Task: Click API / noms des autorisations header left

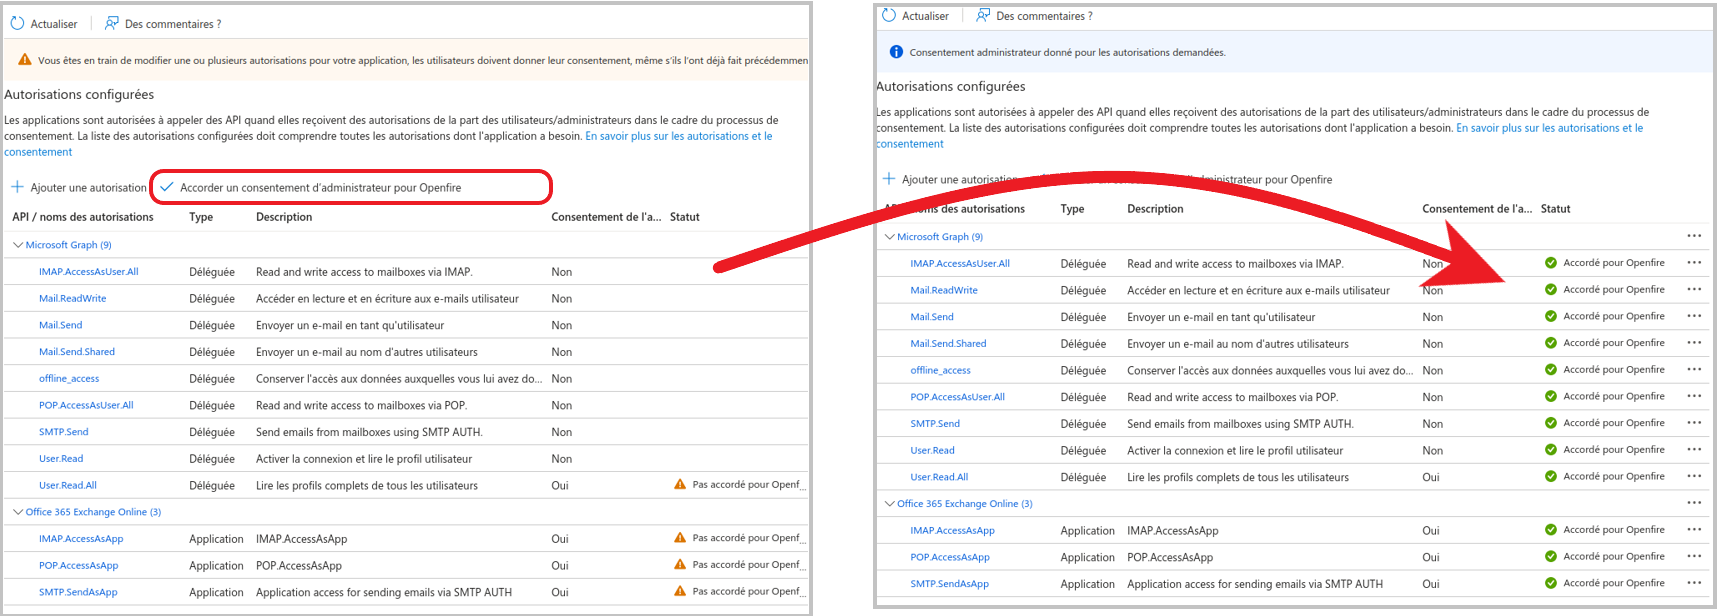Action: point(83,217)
